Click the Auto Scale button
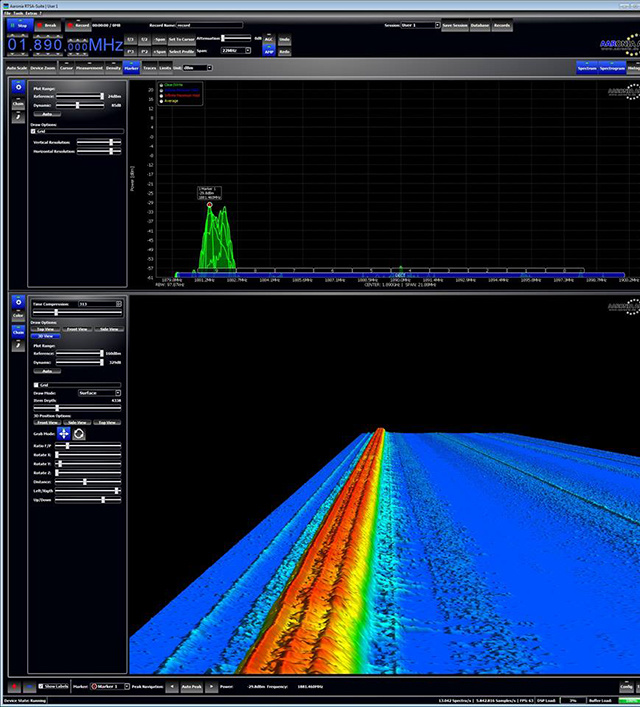This screenshot has width=640, height=707. tap(17, 68)
